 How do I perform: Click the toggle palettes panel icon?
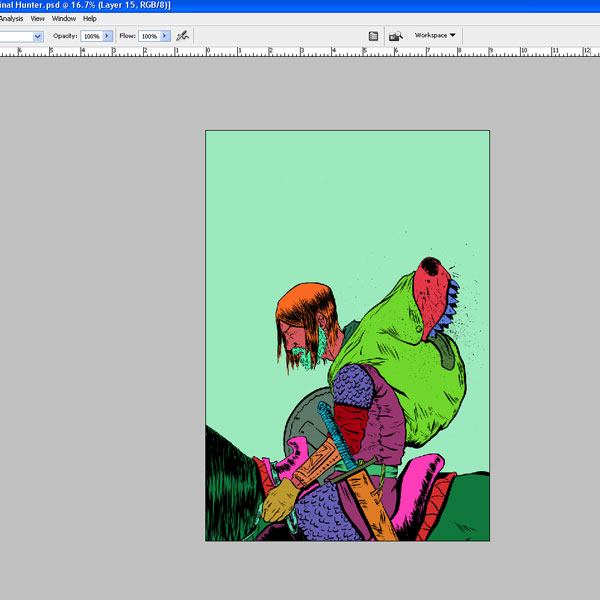pyautogui.click(x=373, y=36)
